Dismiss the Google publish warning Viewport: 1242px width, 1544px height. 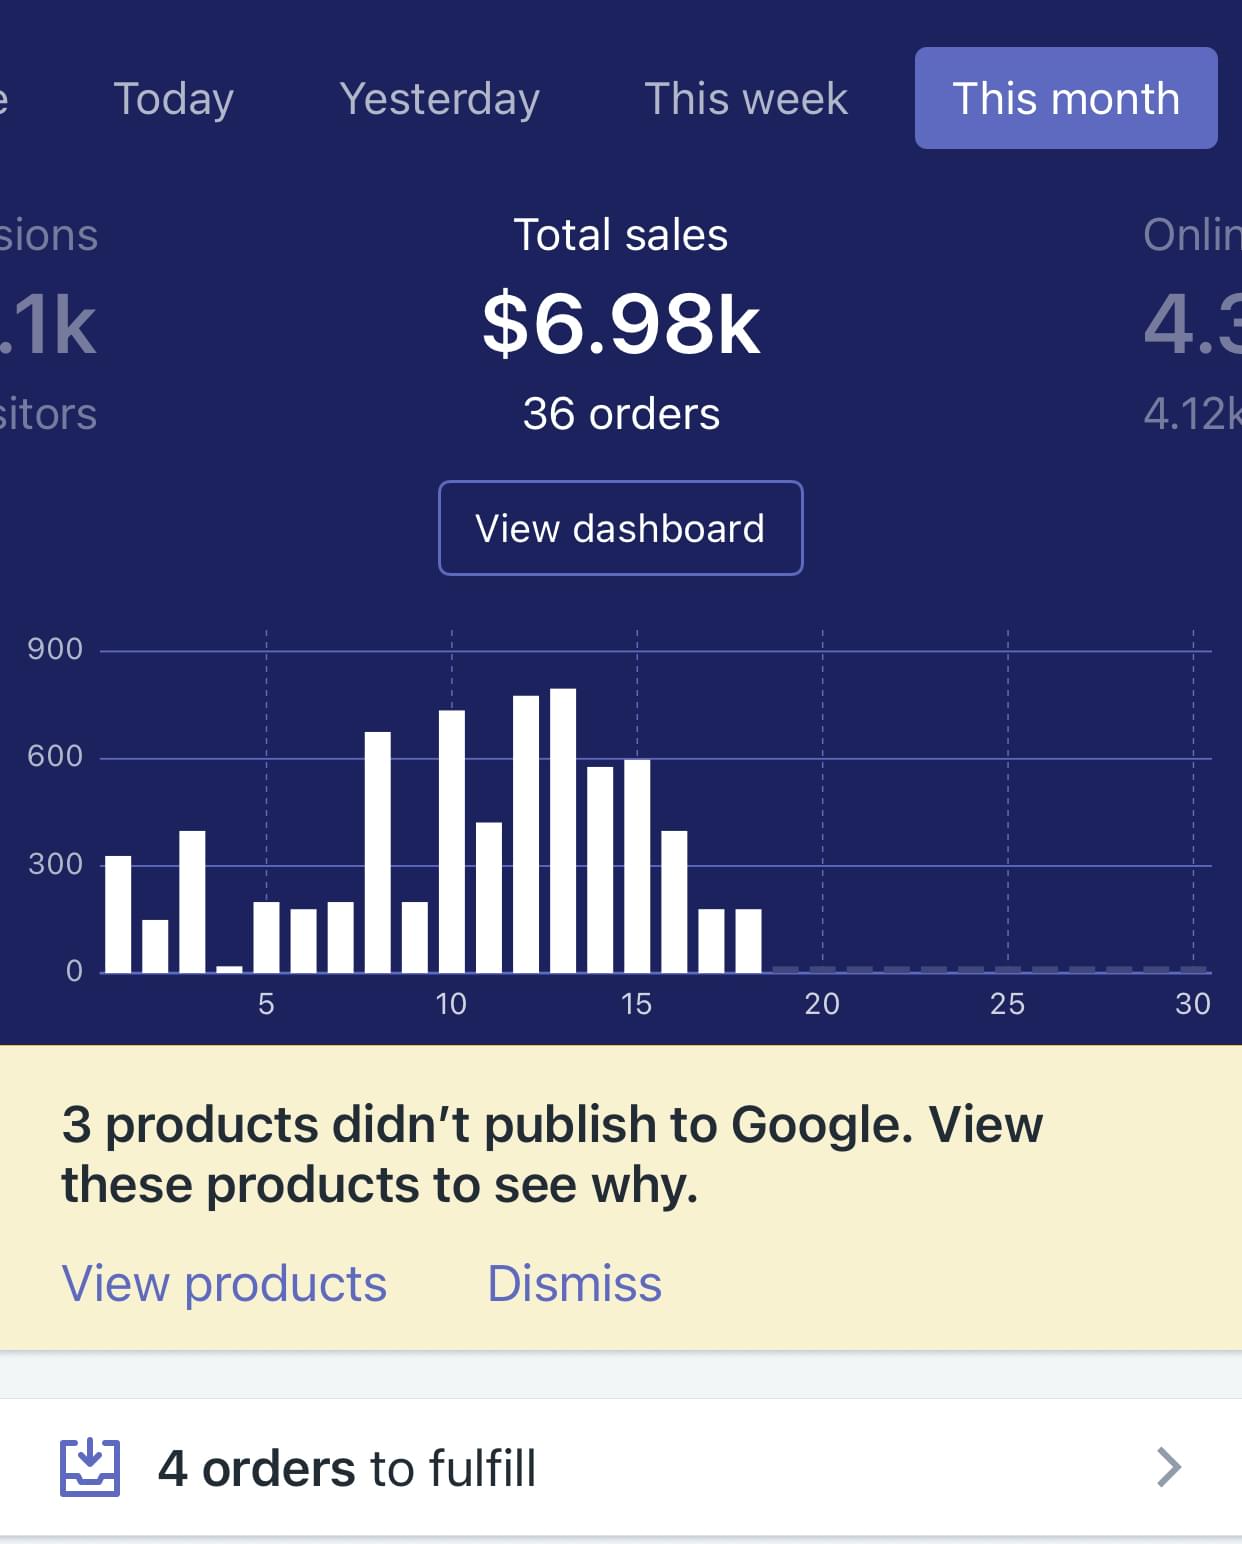point(574,1283)
